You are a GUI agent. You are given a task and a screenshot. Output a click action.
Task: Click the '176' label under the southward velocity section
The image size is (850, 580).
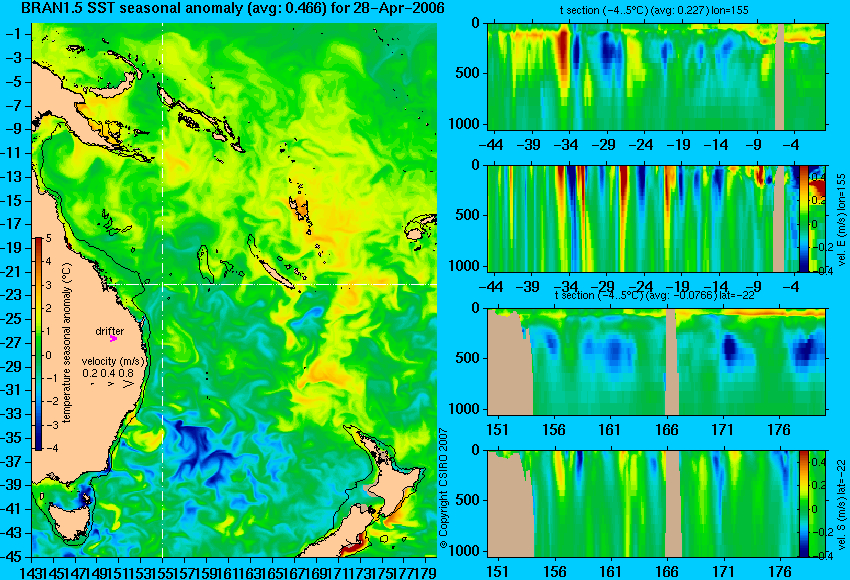pos(780,572)
